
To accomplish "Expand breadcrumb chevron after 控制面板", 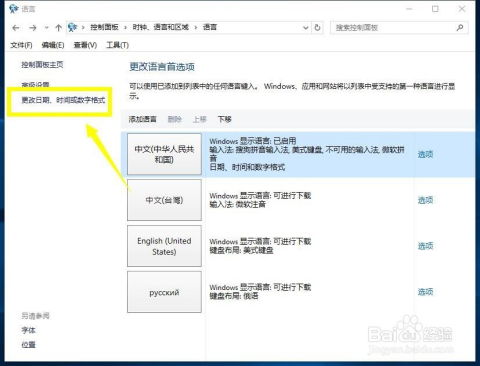I will (x=126, y=28).
